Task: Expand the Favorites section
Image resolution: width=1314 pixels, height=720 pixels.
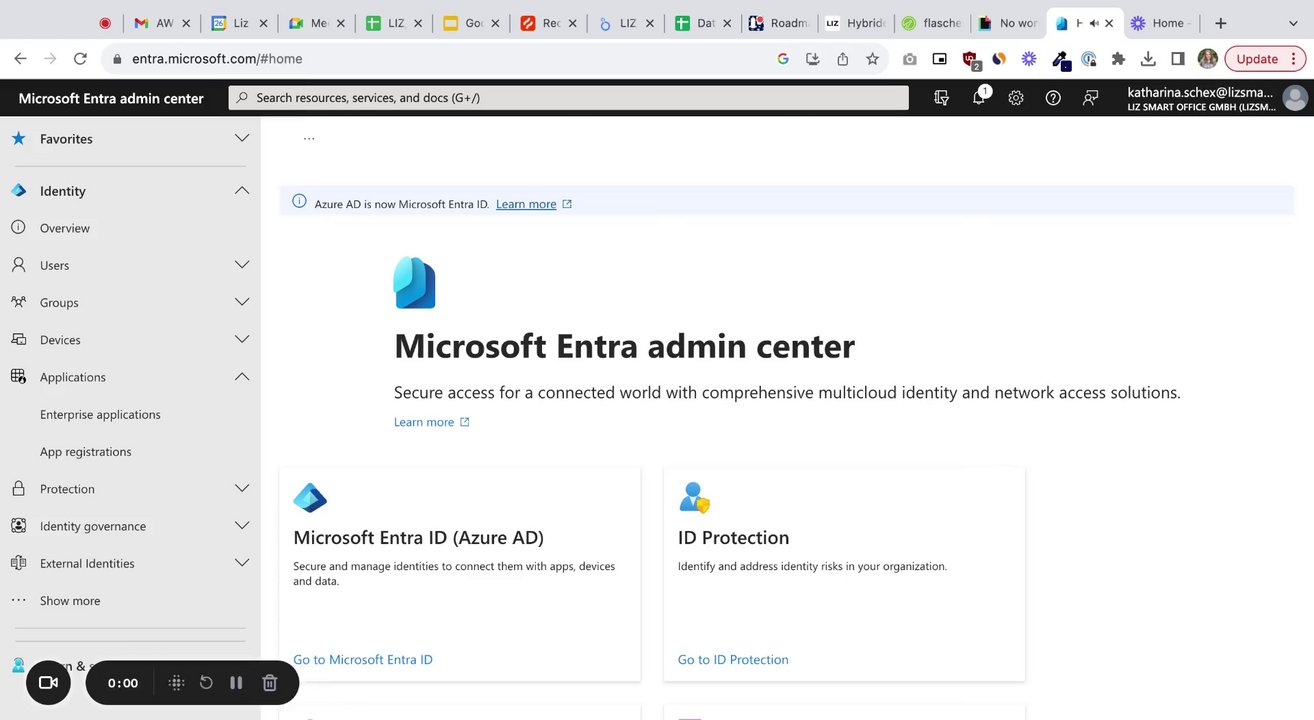Action: [242, 138]
